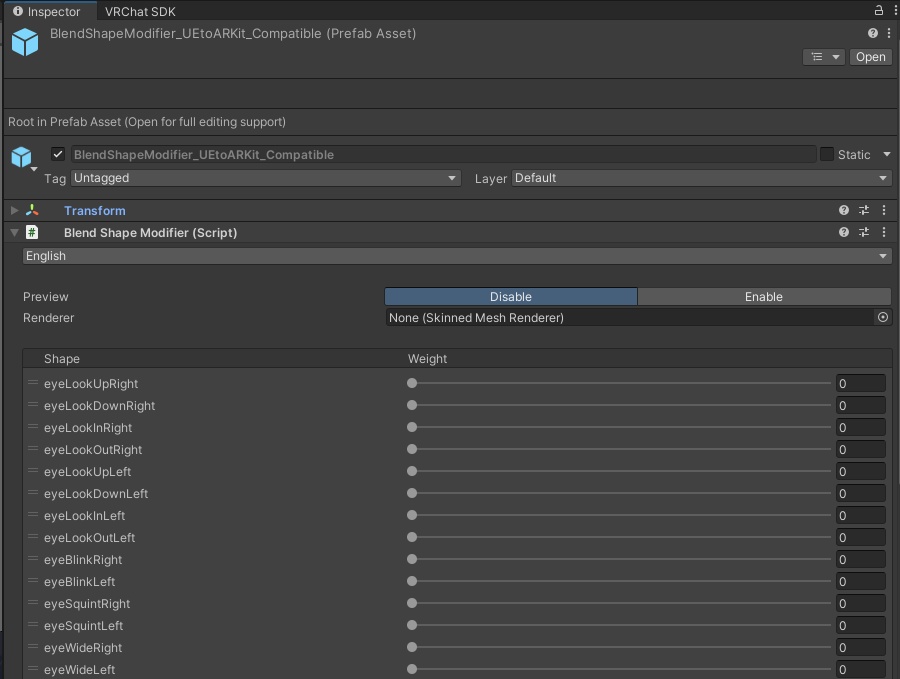The width and height of the screenshot is (900, 679).
Task: Click the Inspector lock icon
Action: pyautogui.click(x=878, y=10)
